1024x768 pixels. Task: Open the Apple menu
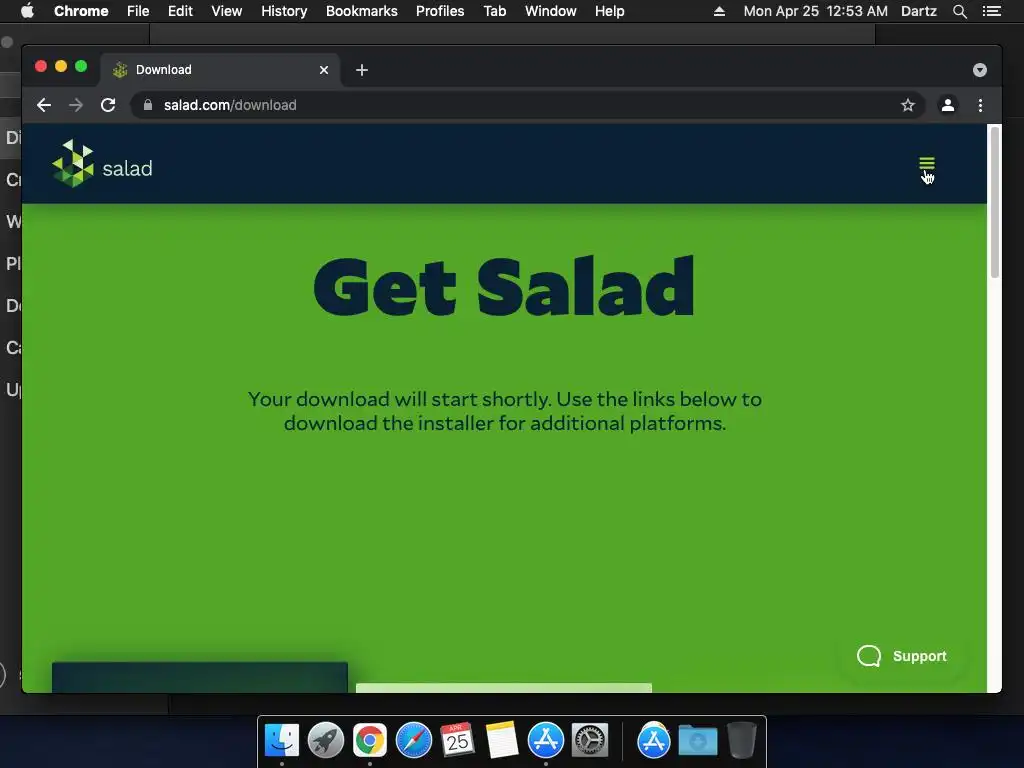coord(27,11)
